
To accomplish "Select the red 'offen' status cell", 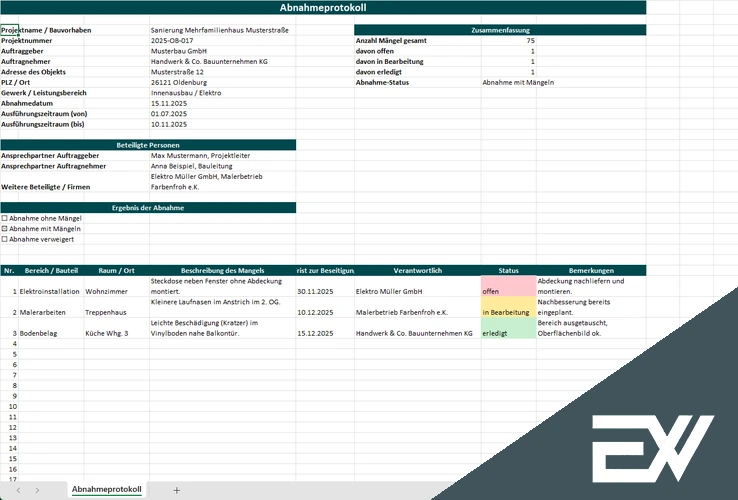I will pyautogui.click(x=508, y=286).
